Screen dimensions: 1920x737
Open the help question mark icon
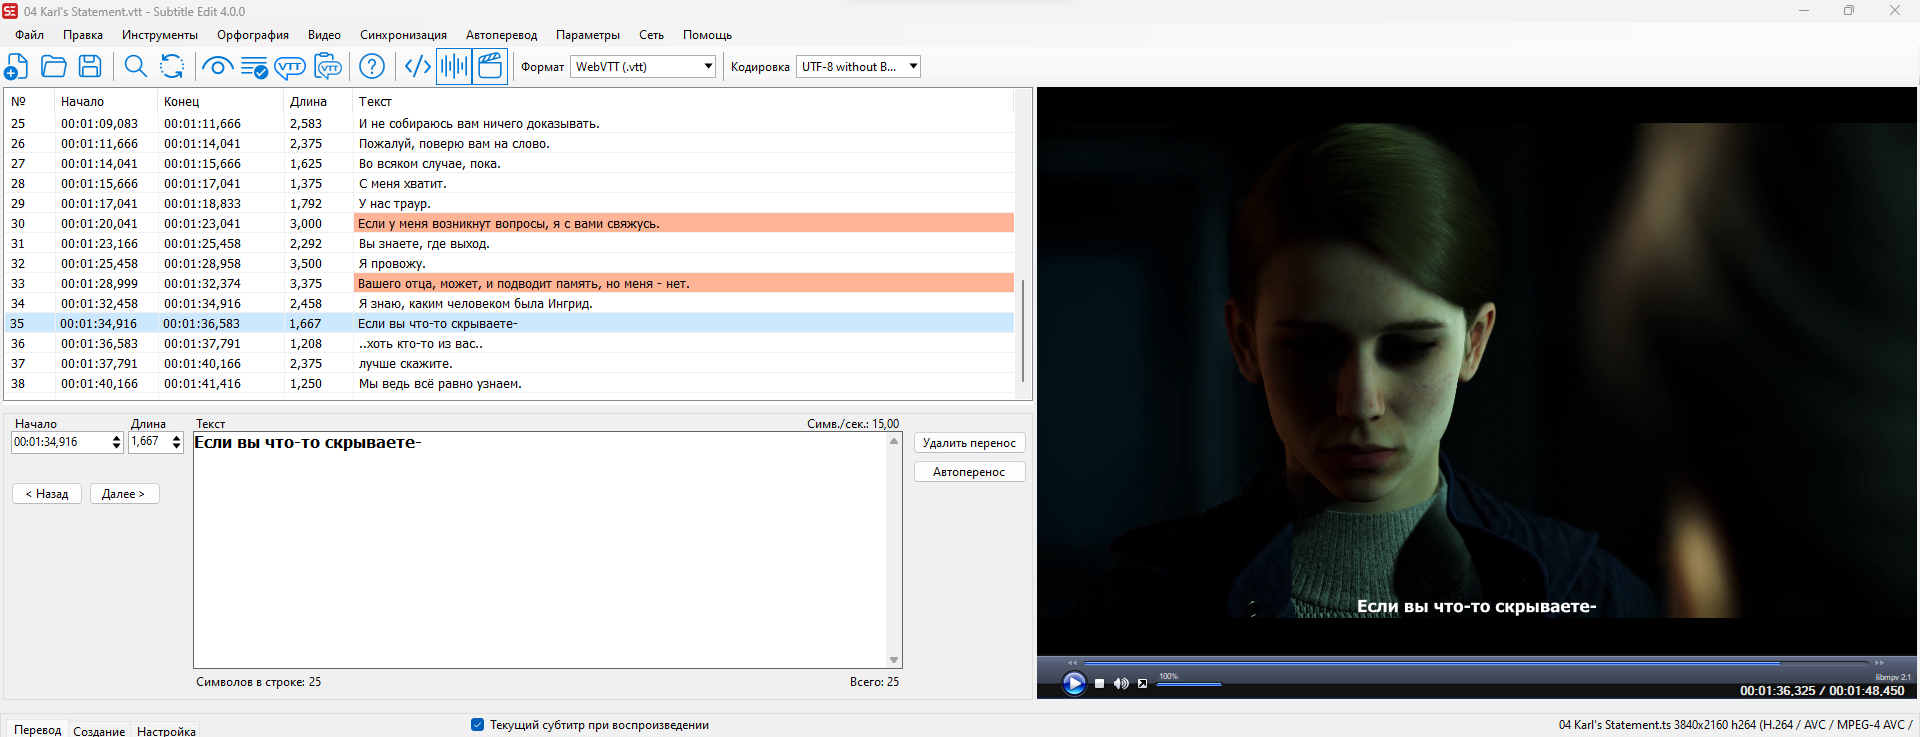coord(372,67)
